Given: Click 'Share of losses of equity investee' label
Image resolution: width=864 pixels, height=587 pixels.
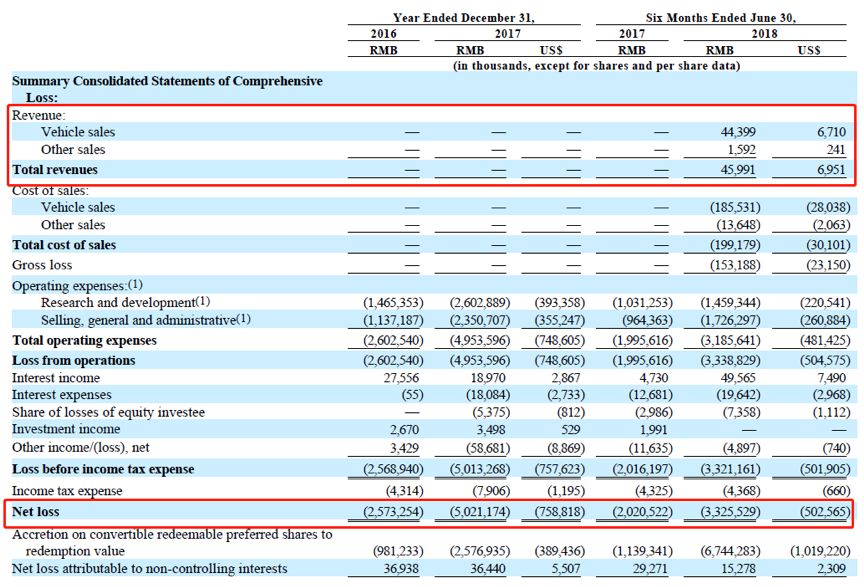Looking at the screenshot, I should click(109, 413).
